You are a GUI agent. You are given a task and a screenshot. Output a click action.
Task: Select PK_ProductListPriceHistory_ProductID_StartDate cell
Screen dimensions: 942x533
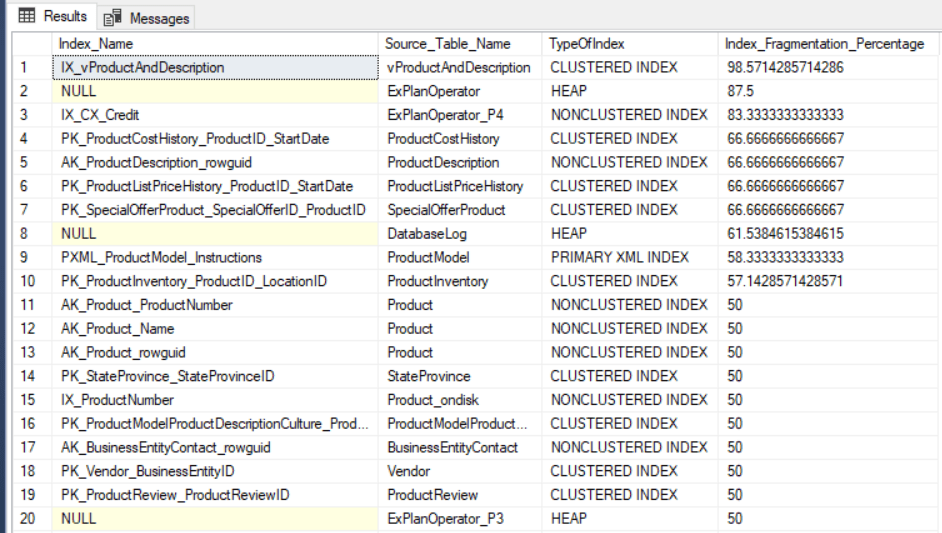point(215,186)
